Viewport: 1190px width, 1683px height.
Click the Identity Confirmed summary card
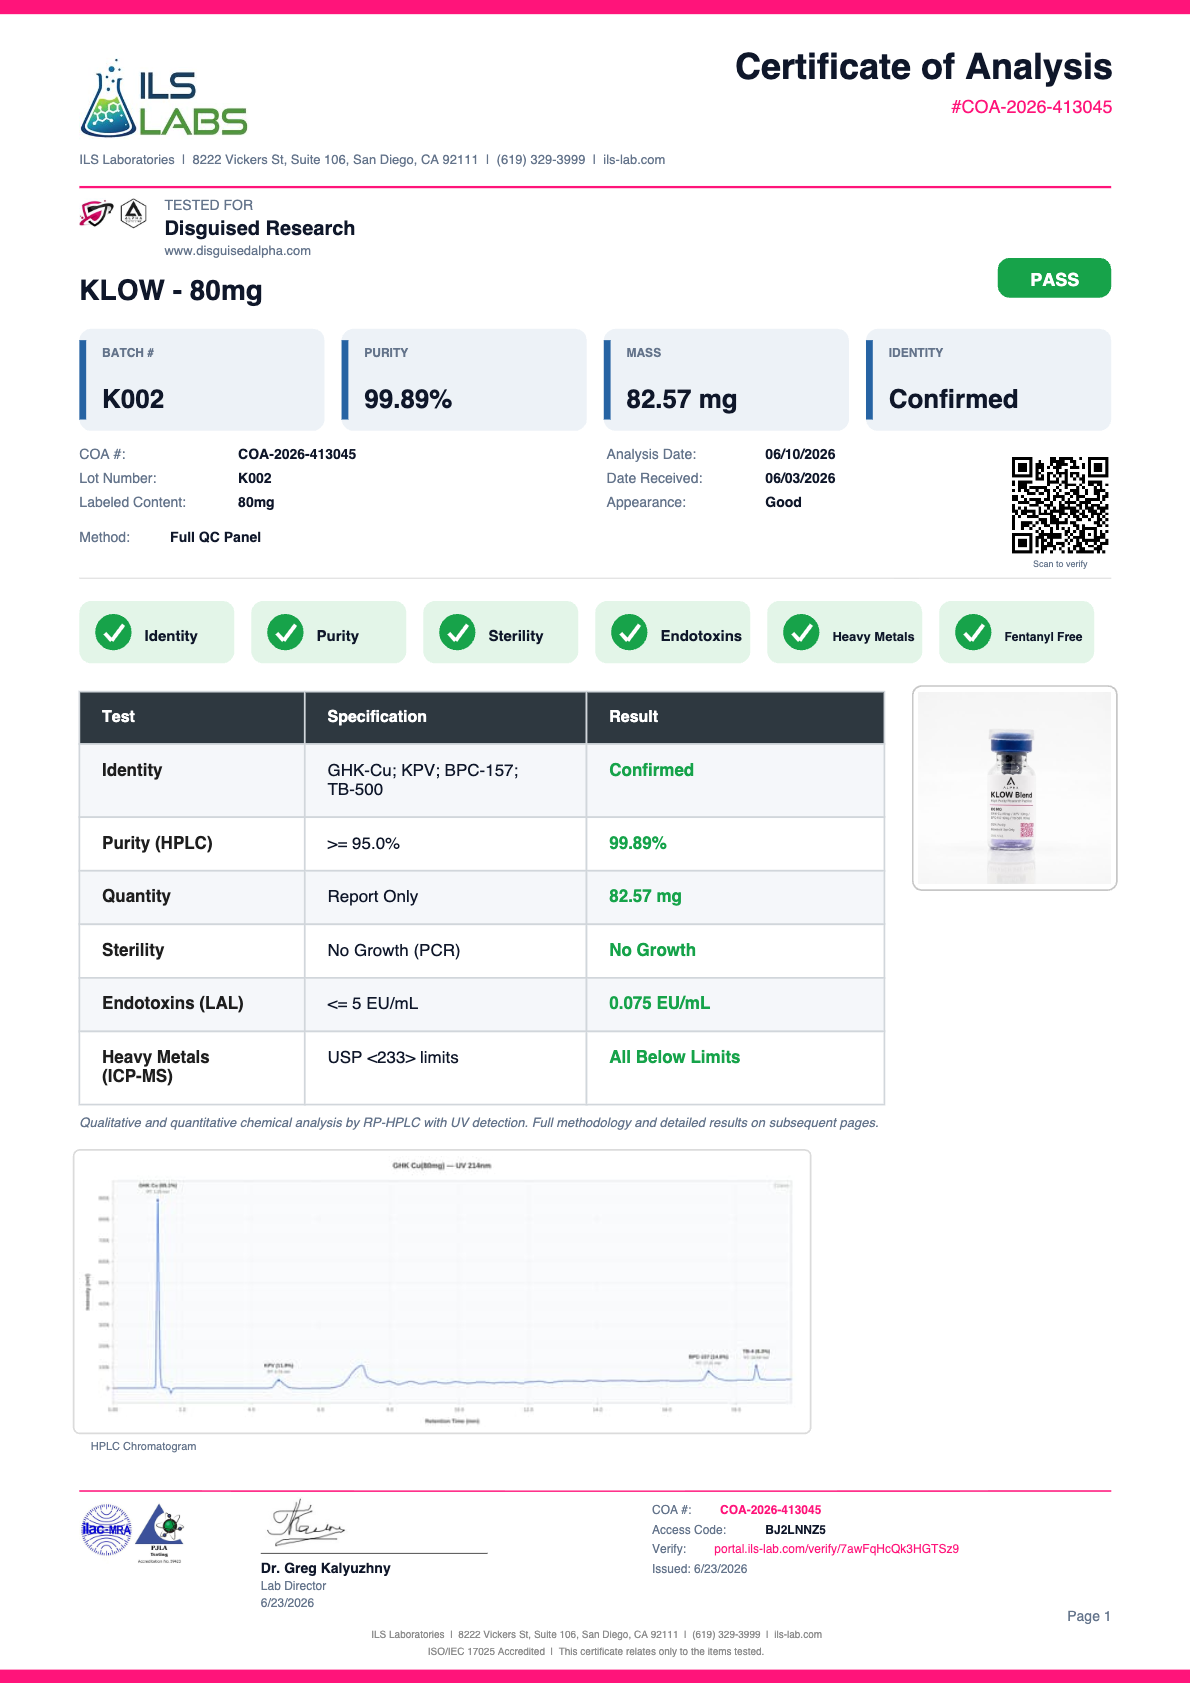(988, 380)
